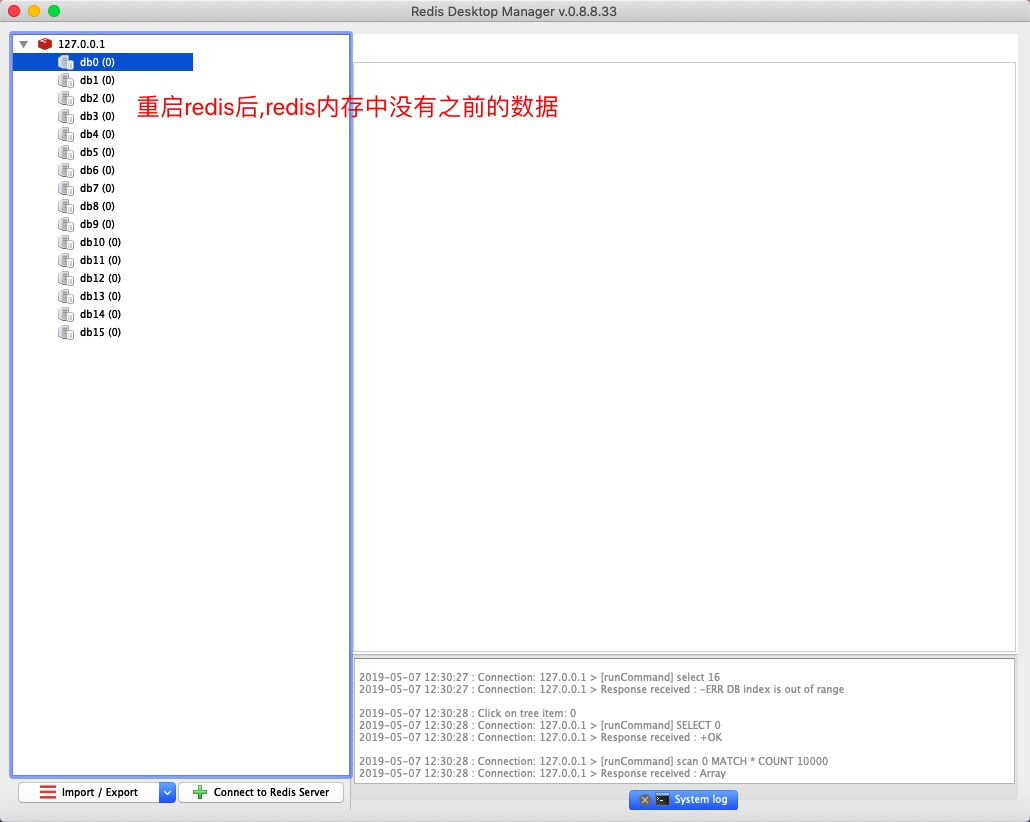Pick the db7 (0) entry

point(97,188)
